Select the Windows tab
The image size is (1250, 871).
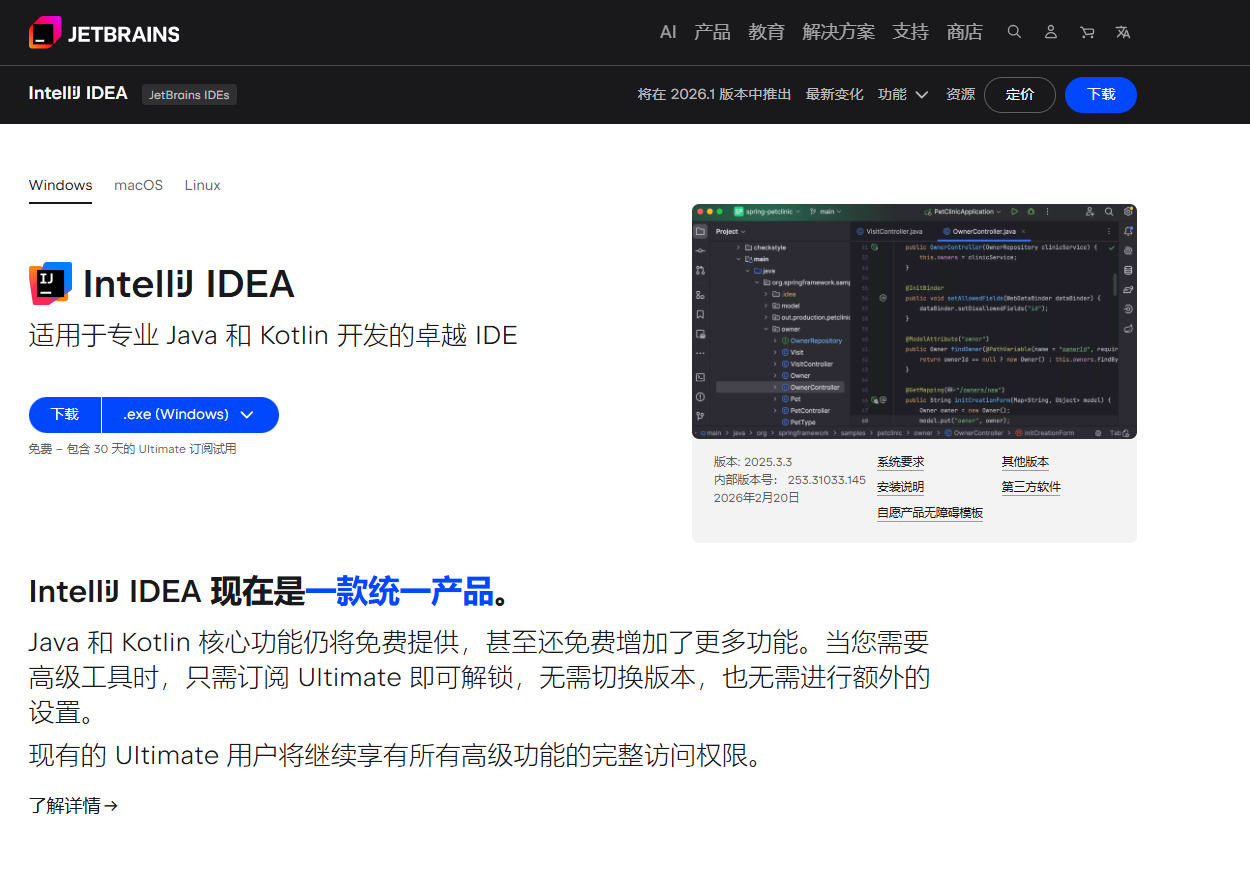pyautogui.click(x=60, y=185)
